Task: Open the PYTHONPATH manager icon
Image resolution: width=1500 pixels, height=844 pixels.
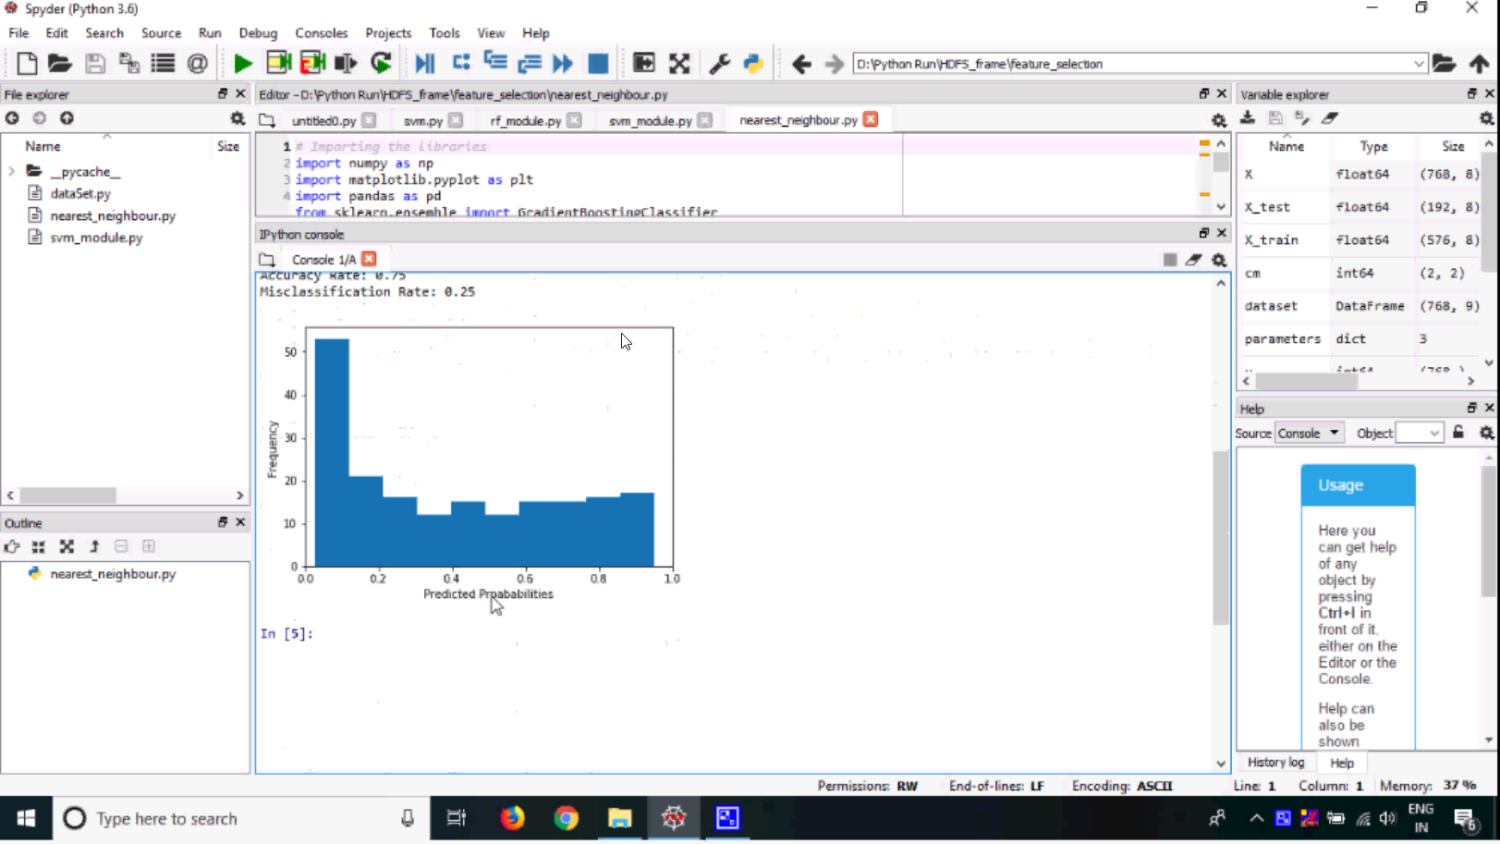Action: tap(753, 64)
